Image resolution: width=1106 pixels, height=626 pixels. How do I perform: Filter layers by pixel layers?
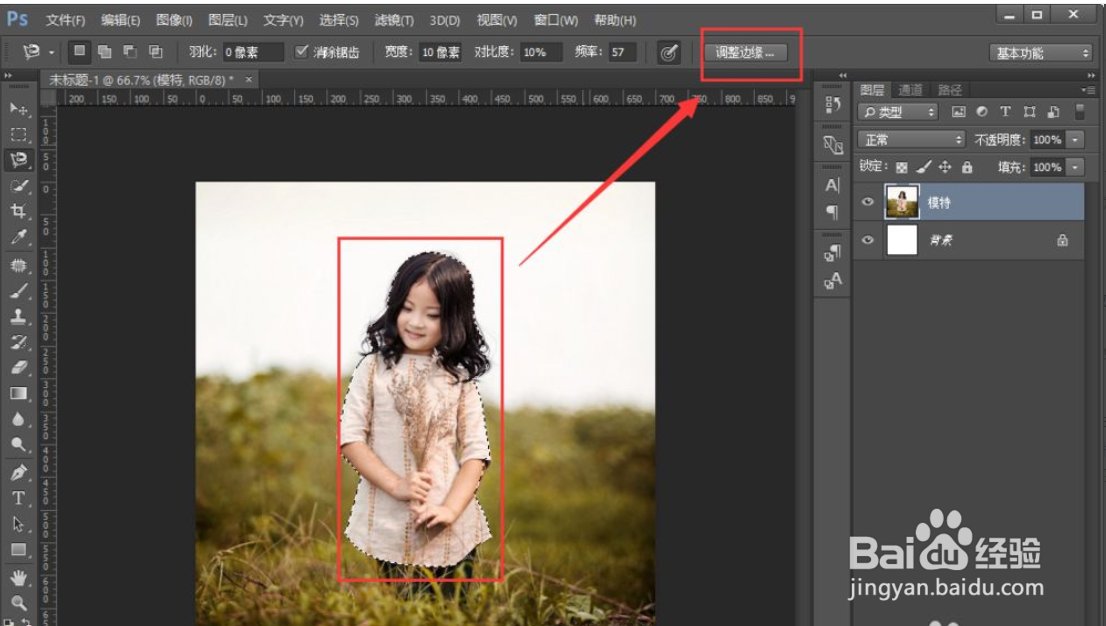[958, 112]
